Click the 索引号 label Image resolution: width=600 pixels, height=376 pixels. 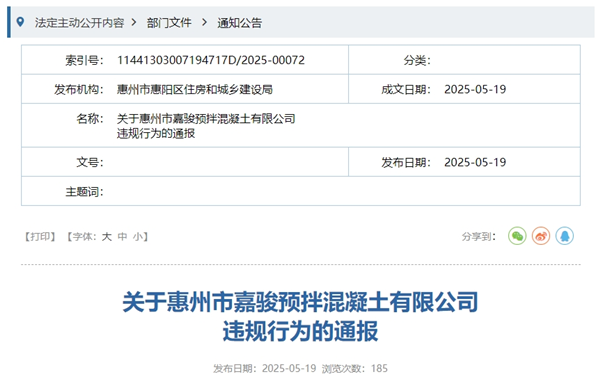point(84,60)
